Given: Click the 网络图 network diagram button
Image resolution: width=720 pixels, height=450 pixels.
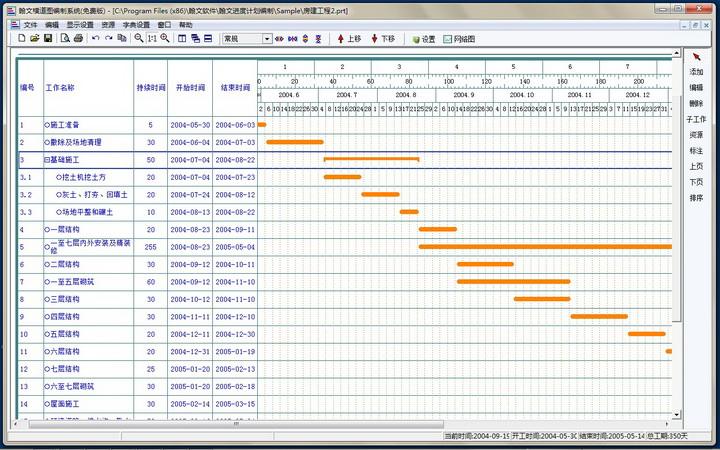Looking at the screenshot, I should tap(459, 39).
